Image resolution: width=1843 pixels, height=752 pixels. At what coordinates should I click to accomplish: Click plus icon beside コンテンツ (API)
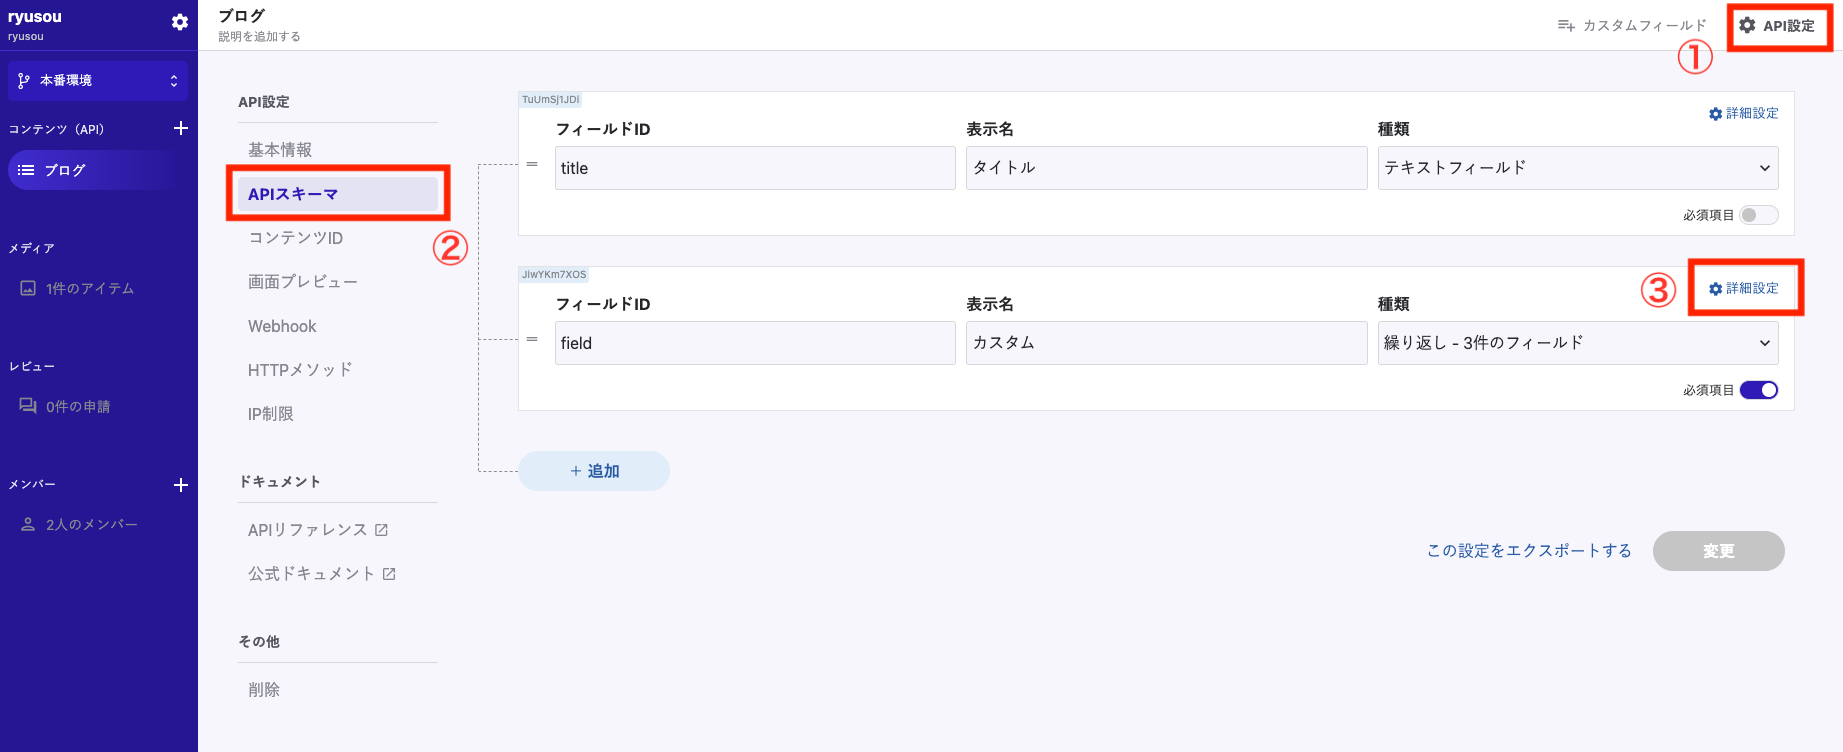(181, 128)
